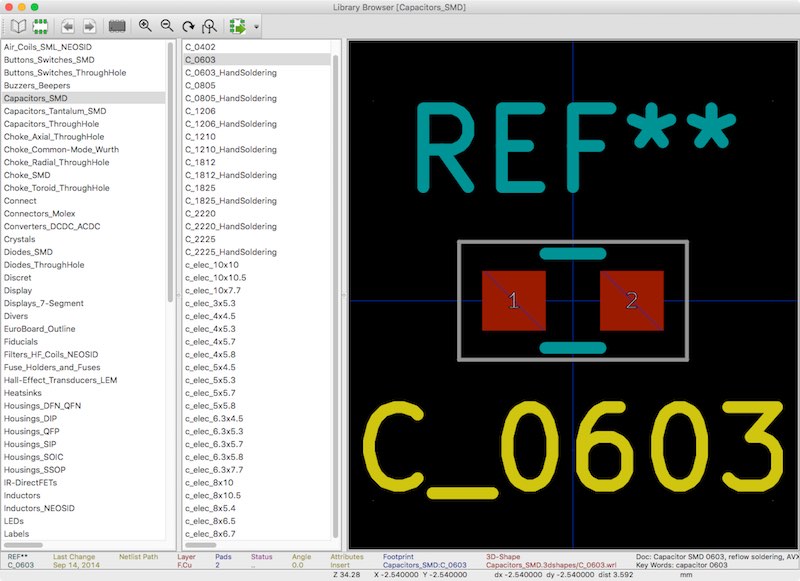Click the library list vertical scrollbar
The height and width of the screenshot is (581, 800).
pos(170,172)
